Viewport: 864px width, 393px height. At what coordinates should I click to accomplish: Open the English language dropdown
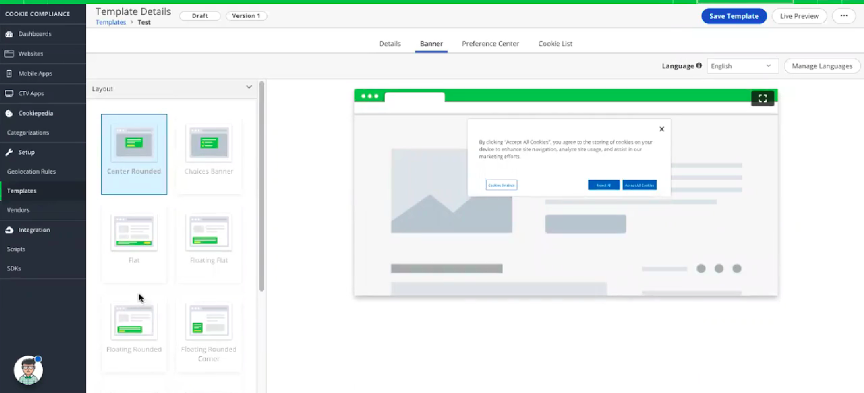[x=742, y=66]
